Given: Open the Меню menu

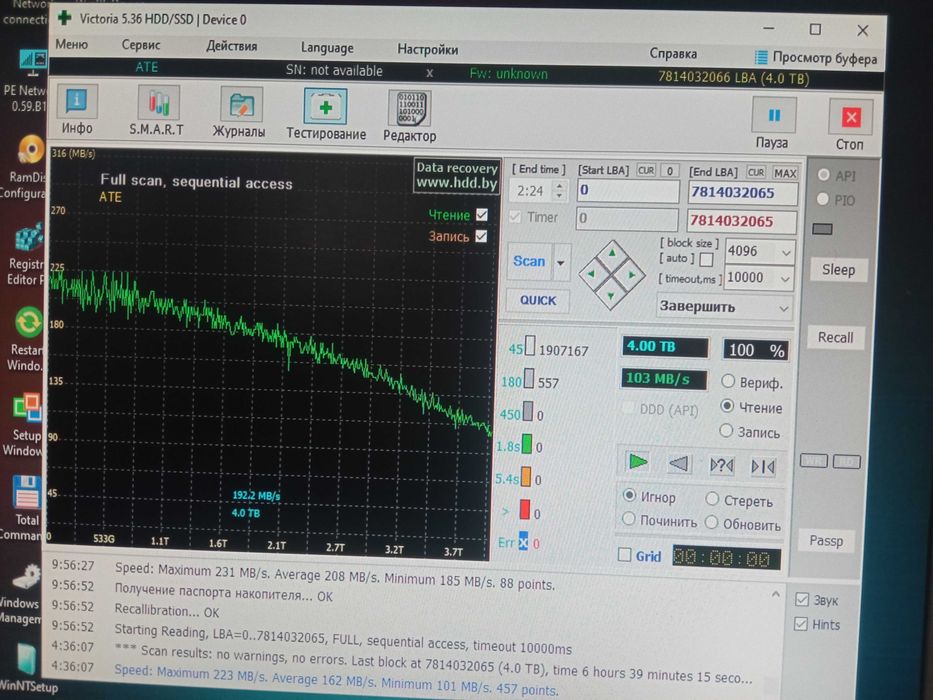Looking at the screenshot, I should point(71,44).
